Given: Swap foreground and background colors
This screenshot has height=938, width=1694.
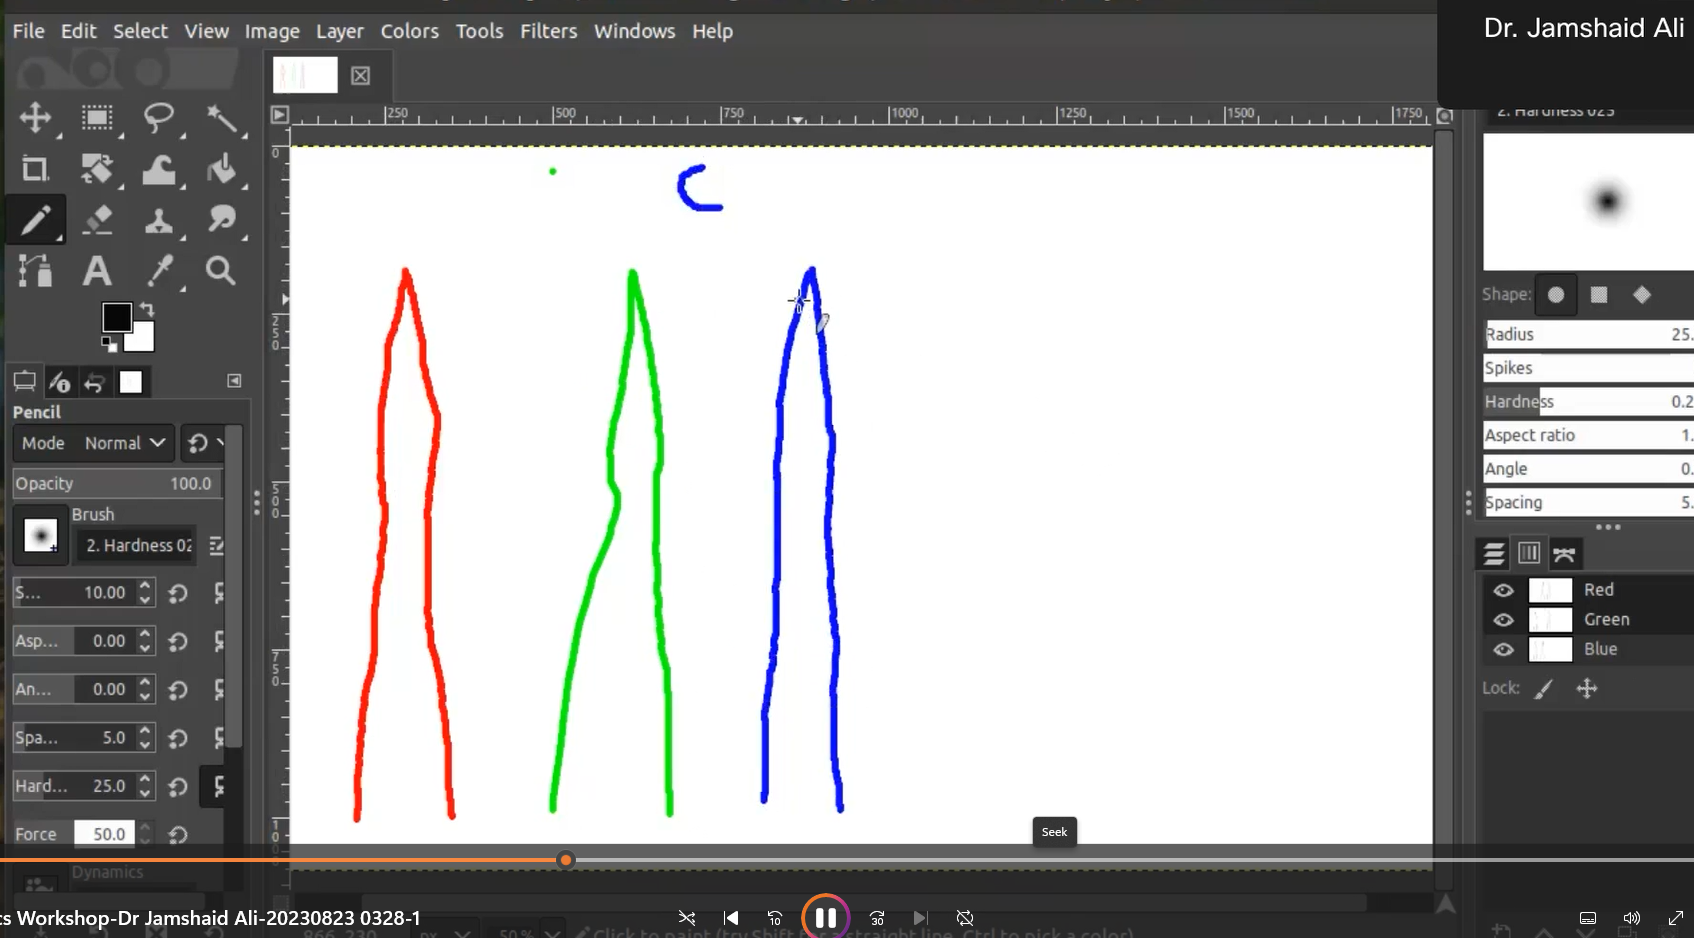Looking at the screenshot, I should [147, 309].
